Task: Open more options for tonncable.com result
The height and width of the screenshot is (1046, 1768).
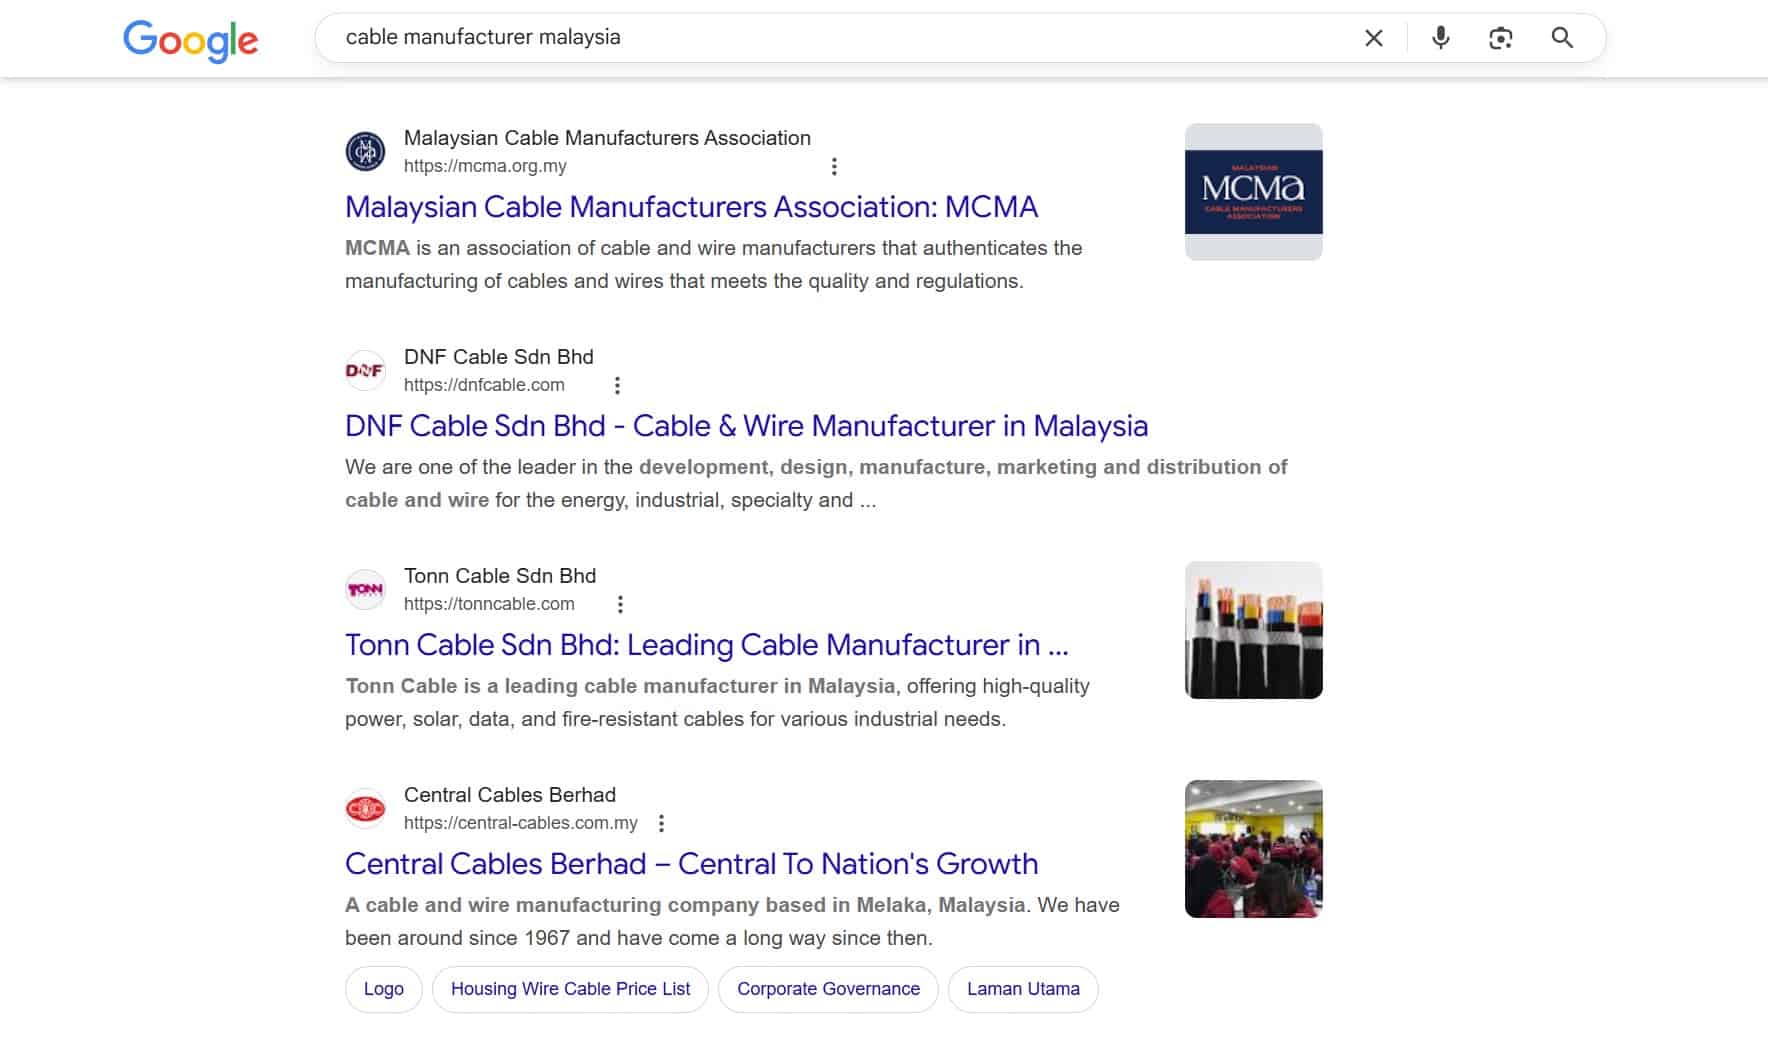Action: coord(620,605)
